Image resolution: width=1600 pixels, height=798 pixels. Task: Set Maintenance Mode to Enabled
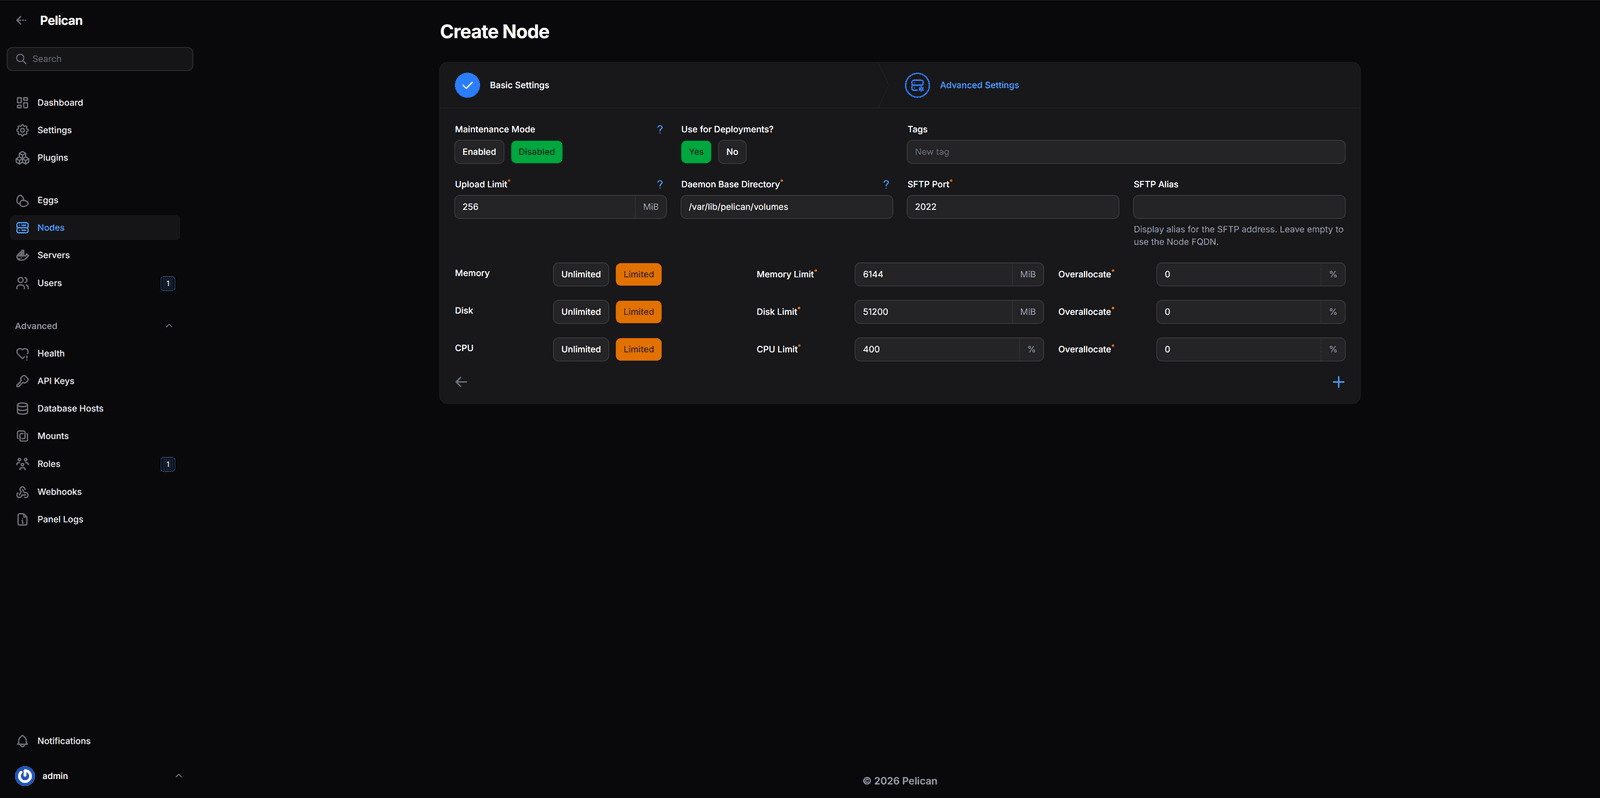(479, 152)
